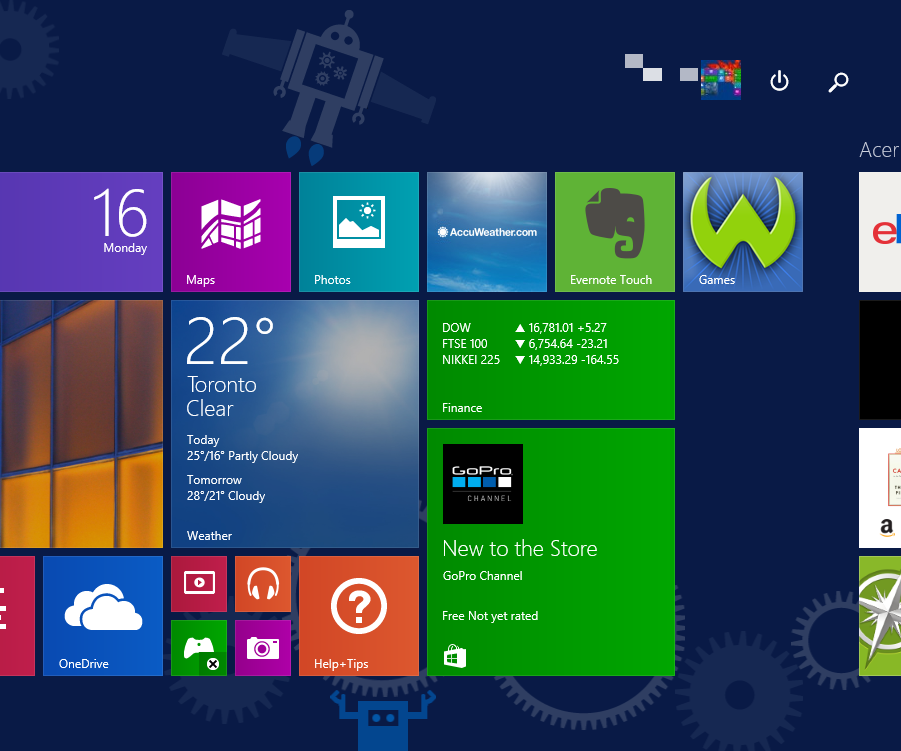Click the Acer group heading

pyautogui.click(x=879, y=150)
